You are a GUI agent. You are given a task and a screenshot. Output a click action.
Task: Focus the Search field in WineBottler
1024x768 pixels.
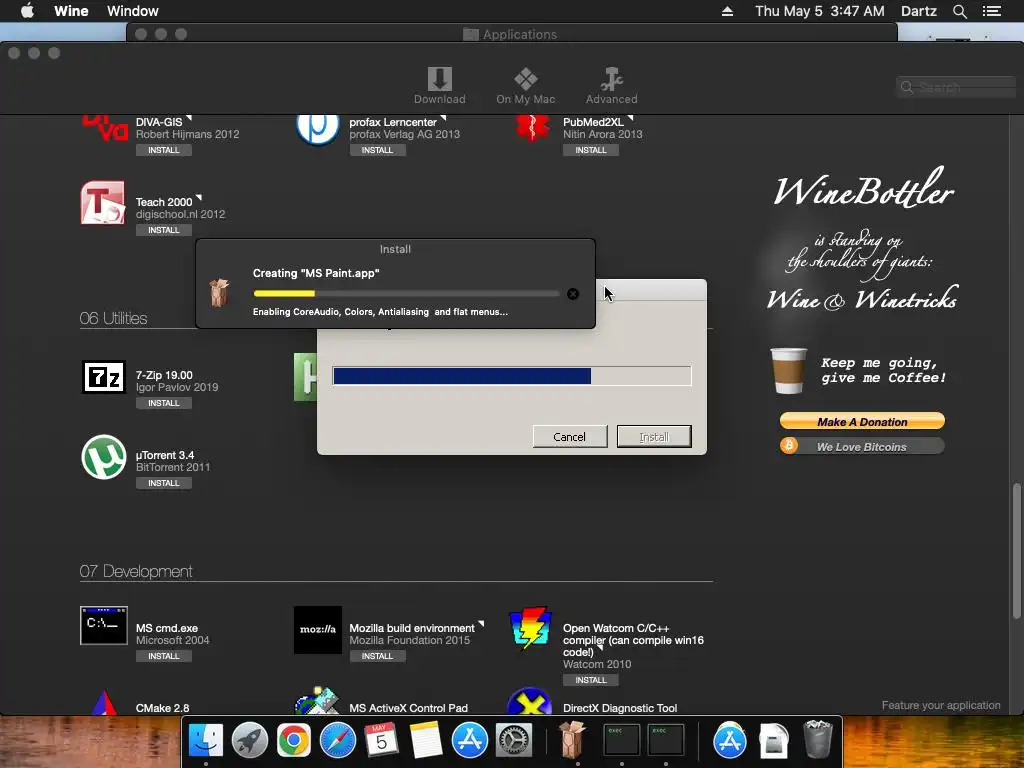(x=957, y=87)
